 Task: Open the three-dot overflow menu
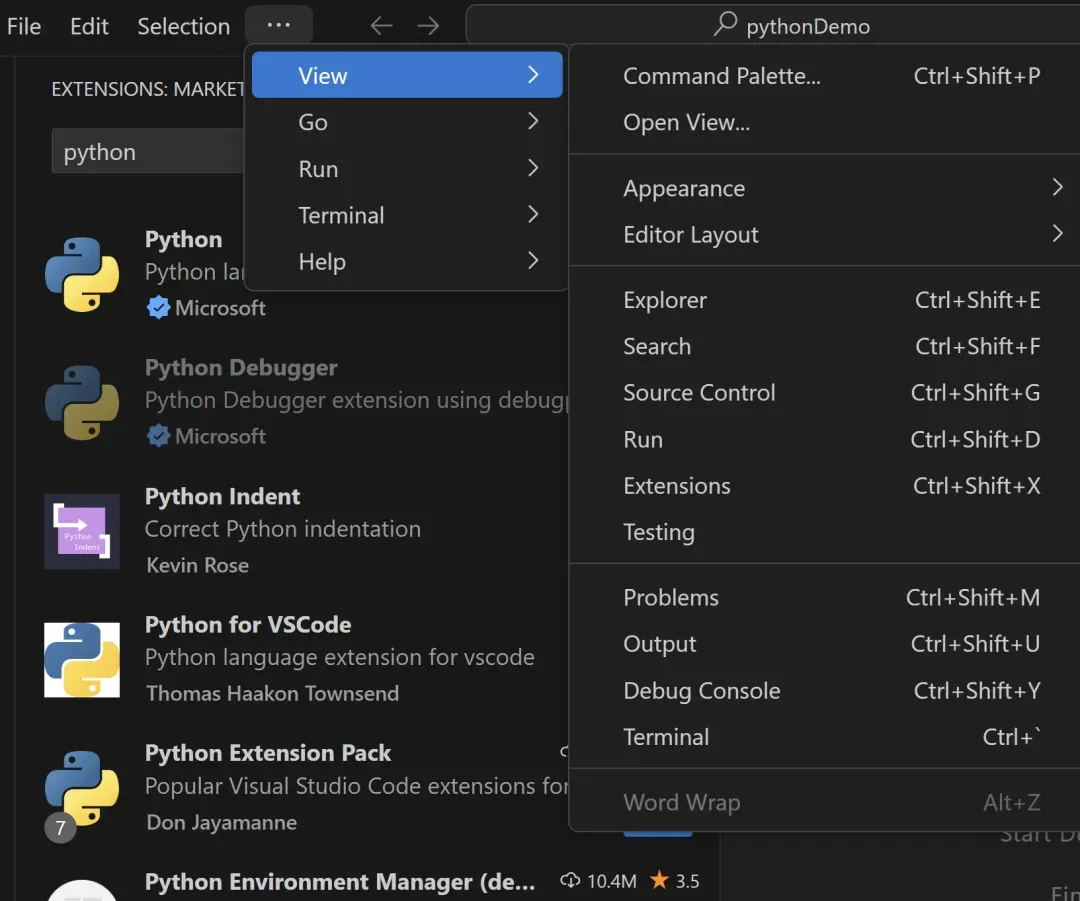[279, 26]
